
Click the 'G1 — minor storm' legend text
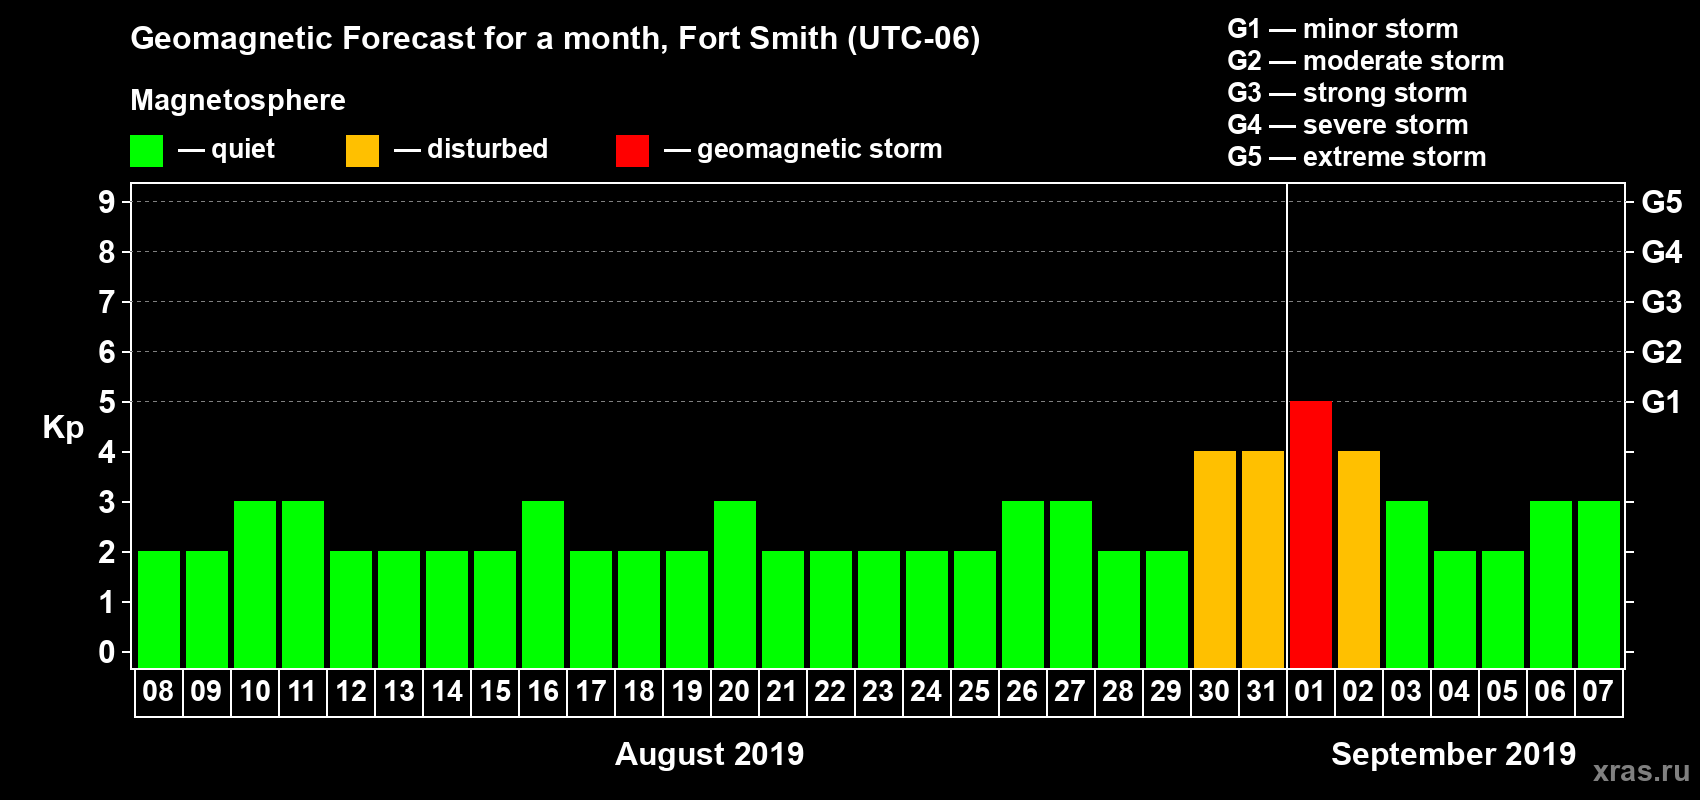(x=1343, y=29)
